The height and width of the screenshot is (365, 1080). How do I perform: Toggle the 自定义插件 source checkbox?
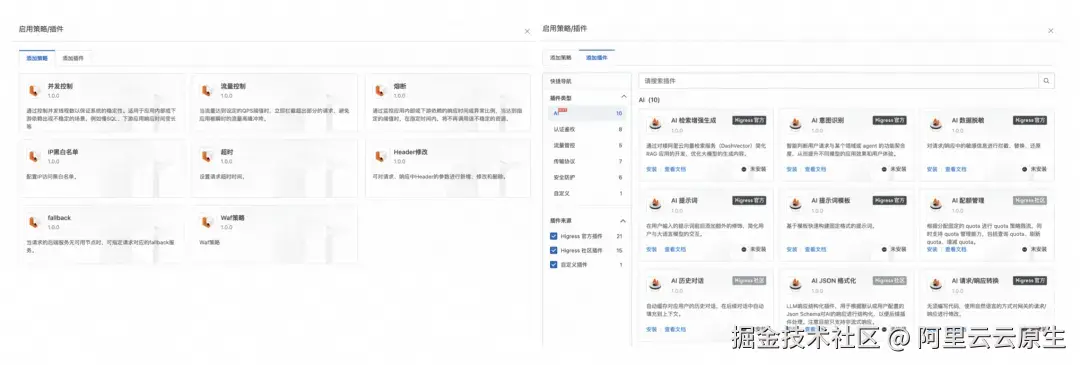(554, 264)
